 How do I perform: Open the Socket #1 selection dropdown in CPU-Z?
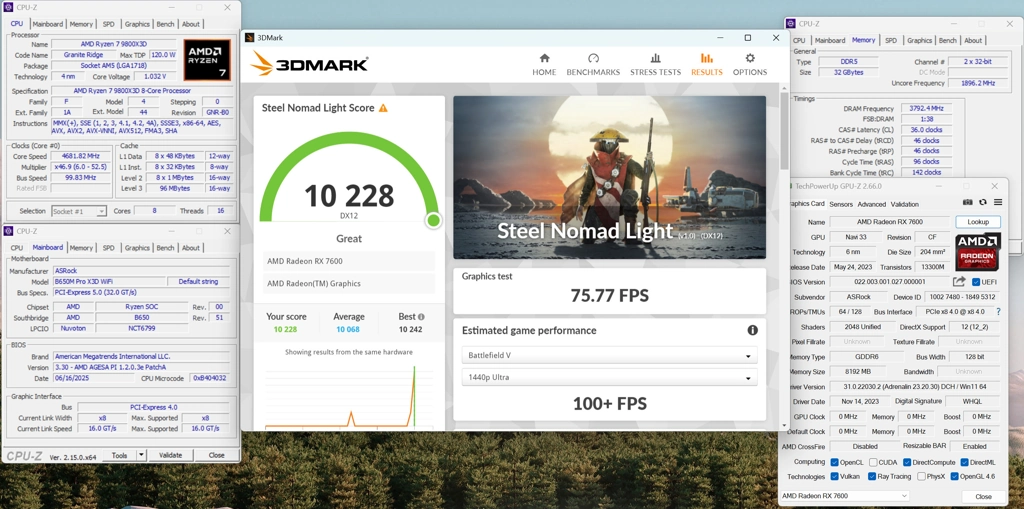pyautogui.click(x=78, y=211)
